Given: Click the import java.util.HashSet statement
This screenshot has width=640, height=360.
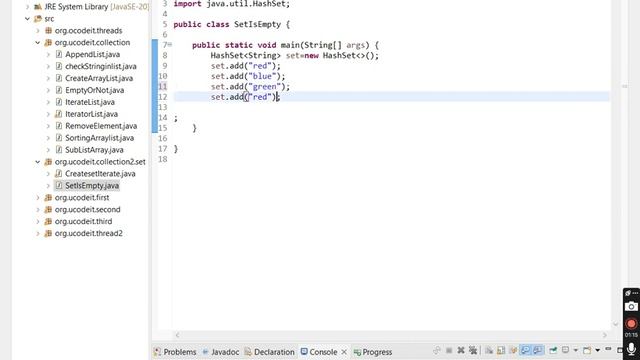Looking at the screenshot, I should pos(231,4).
